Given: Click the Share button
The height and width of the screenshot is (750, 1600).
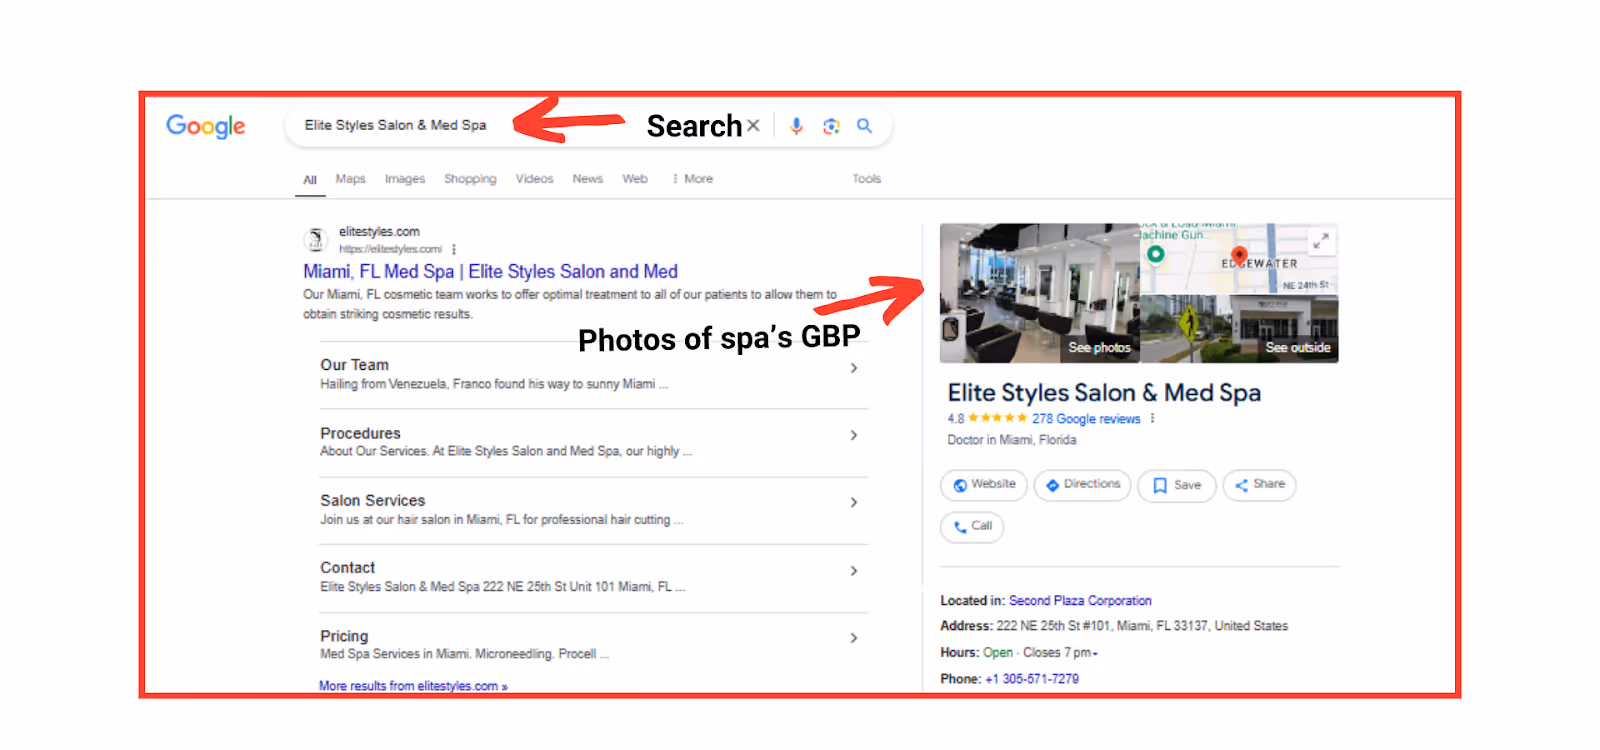Looking at the screenshot, I should tap(1260, 485).
